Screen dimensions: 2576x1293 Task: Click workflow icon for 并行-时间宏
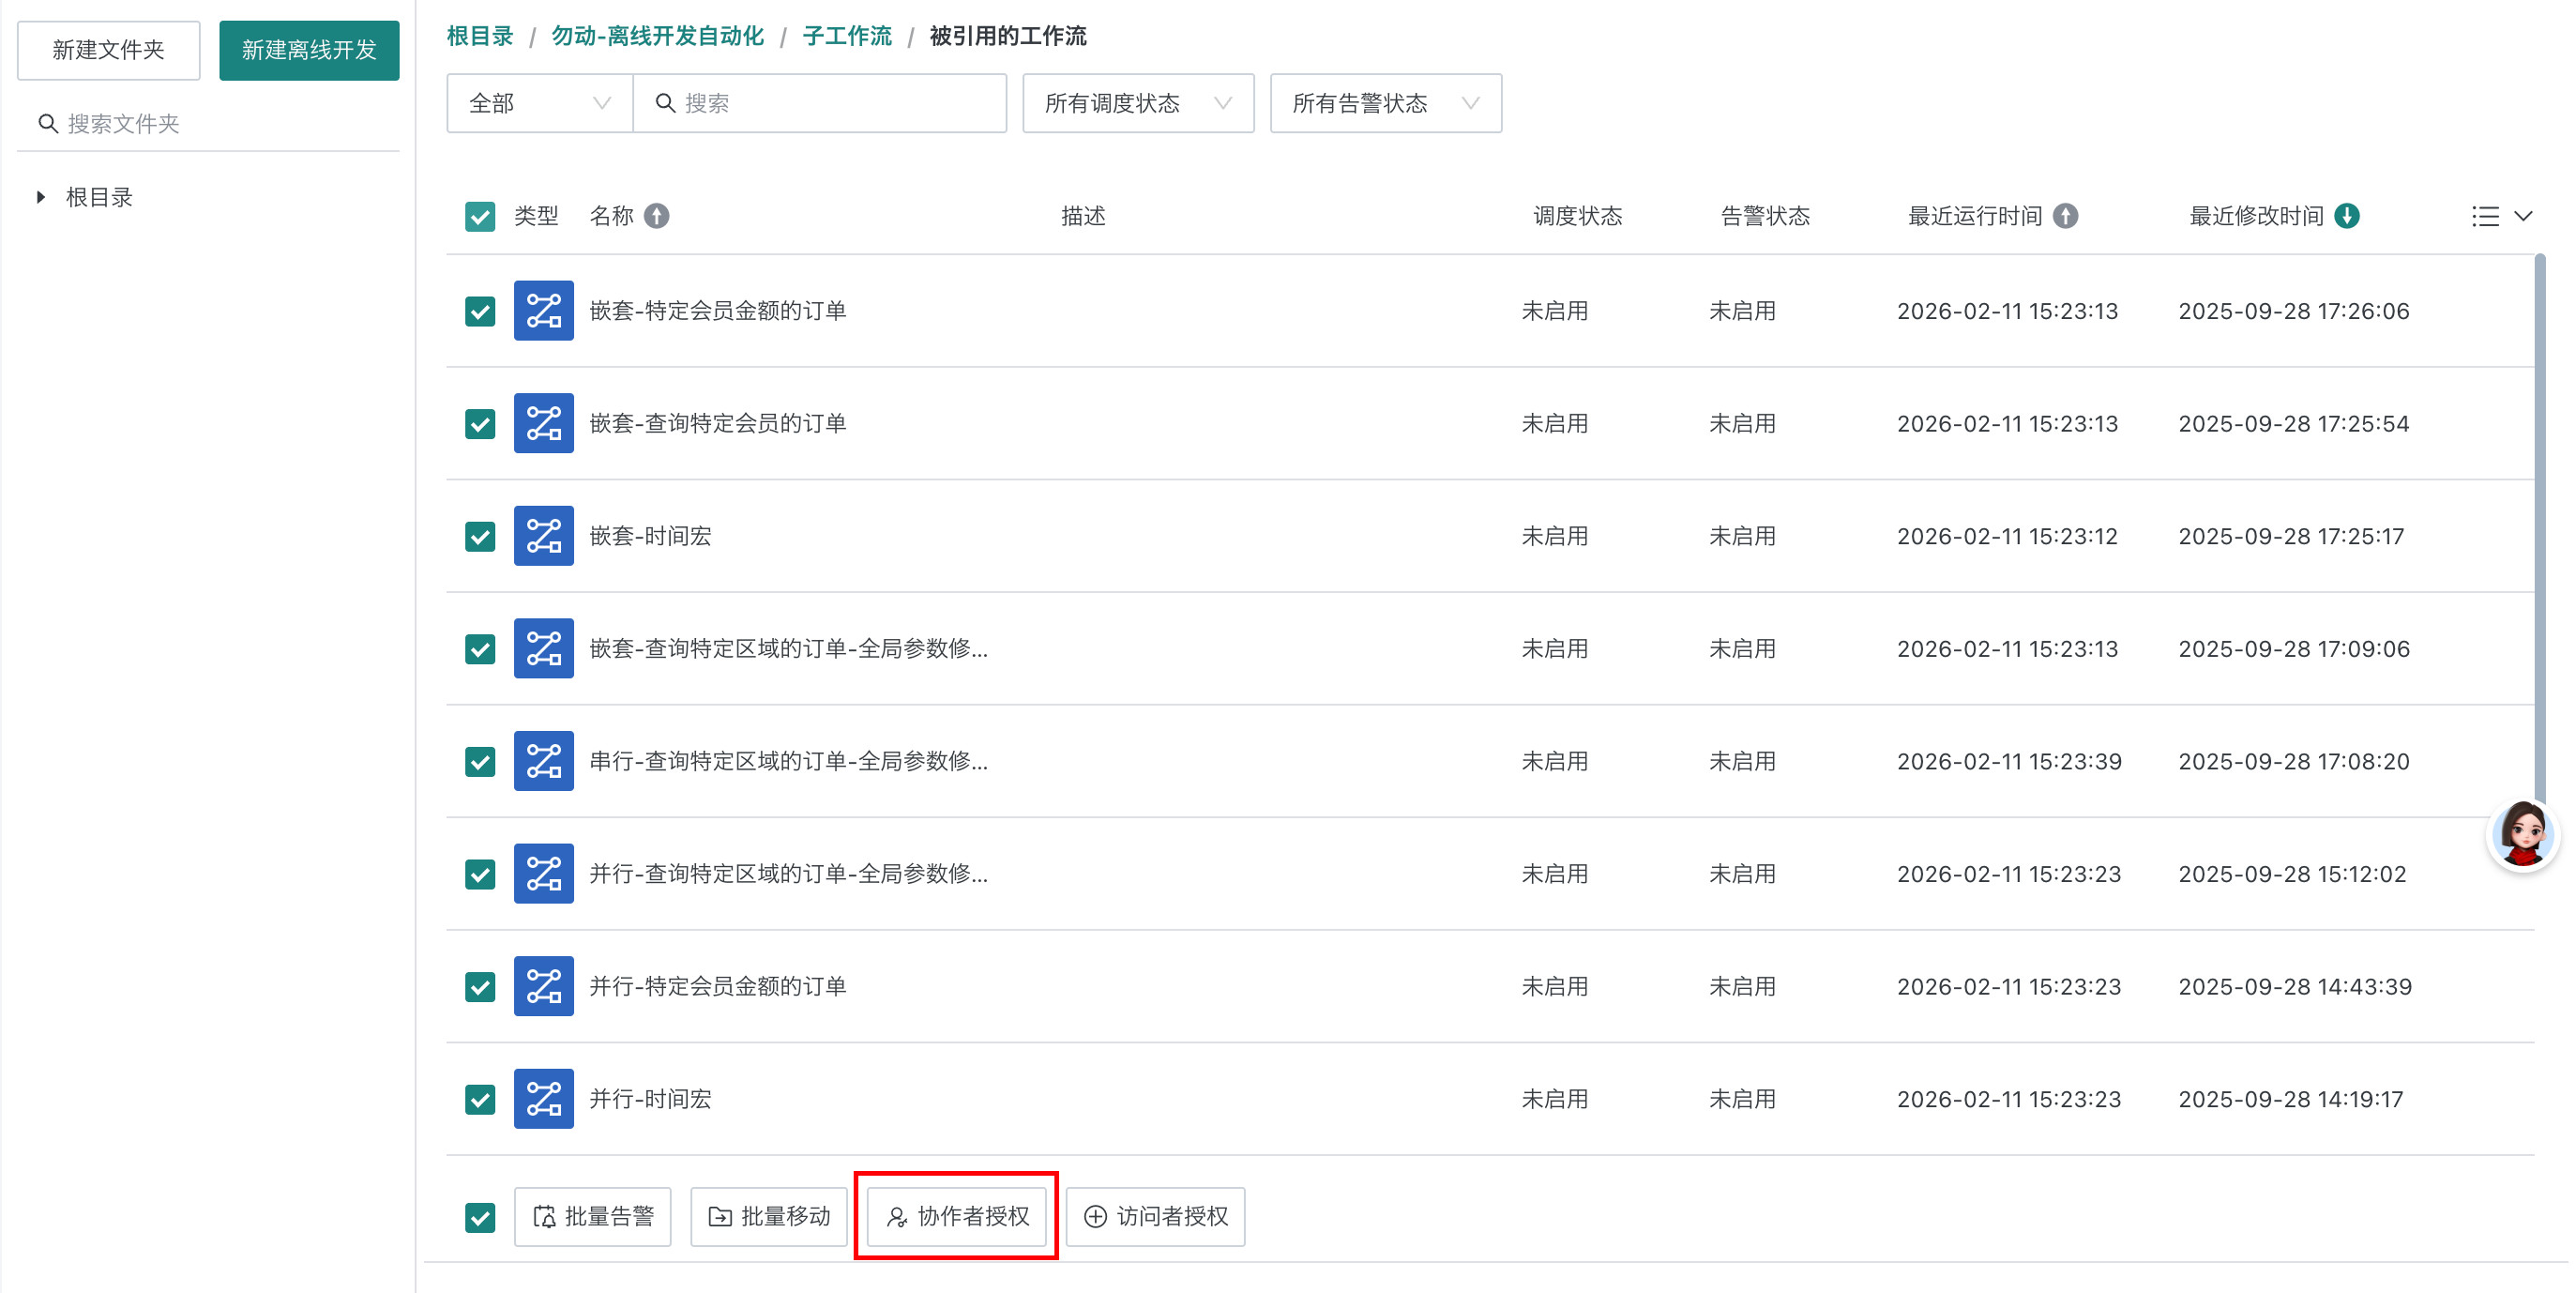(x=543, y=1098)
